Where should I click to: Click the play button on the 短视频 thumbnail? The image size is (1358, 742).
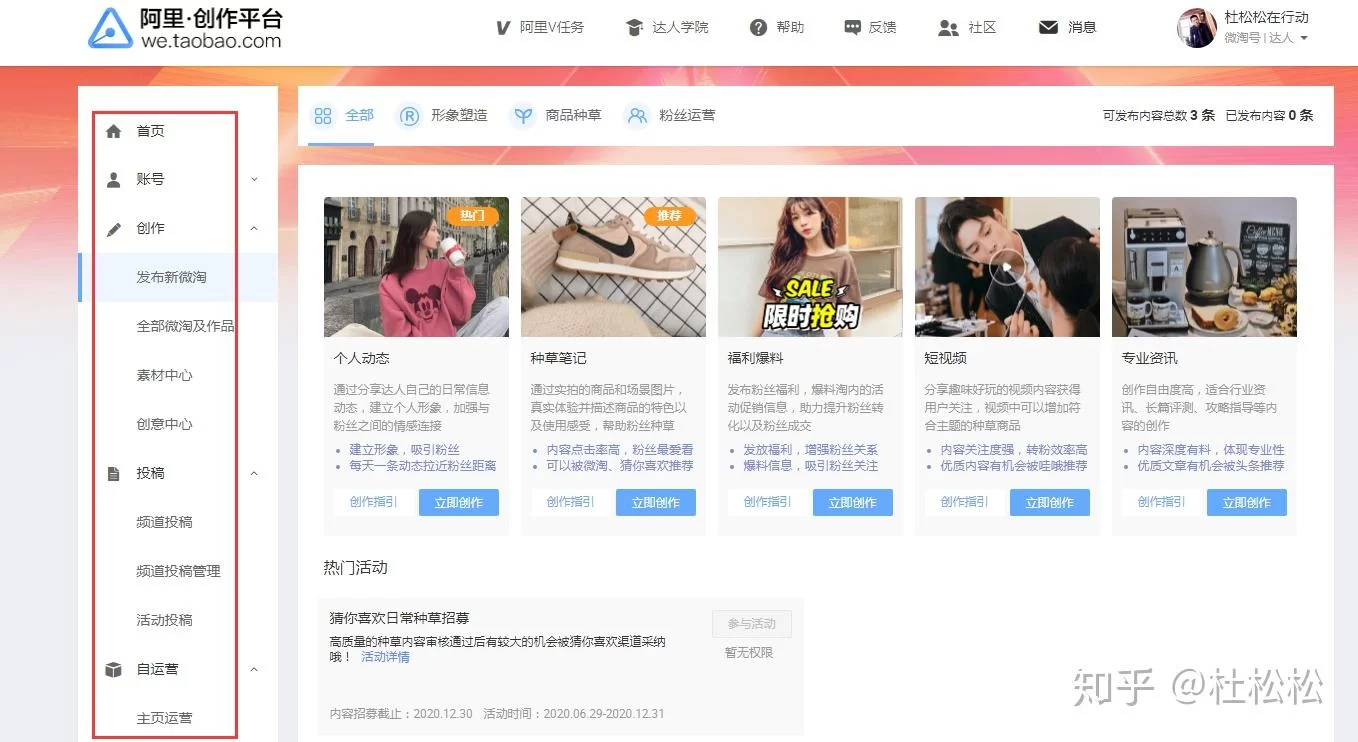[1007, 266]
